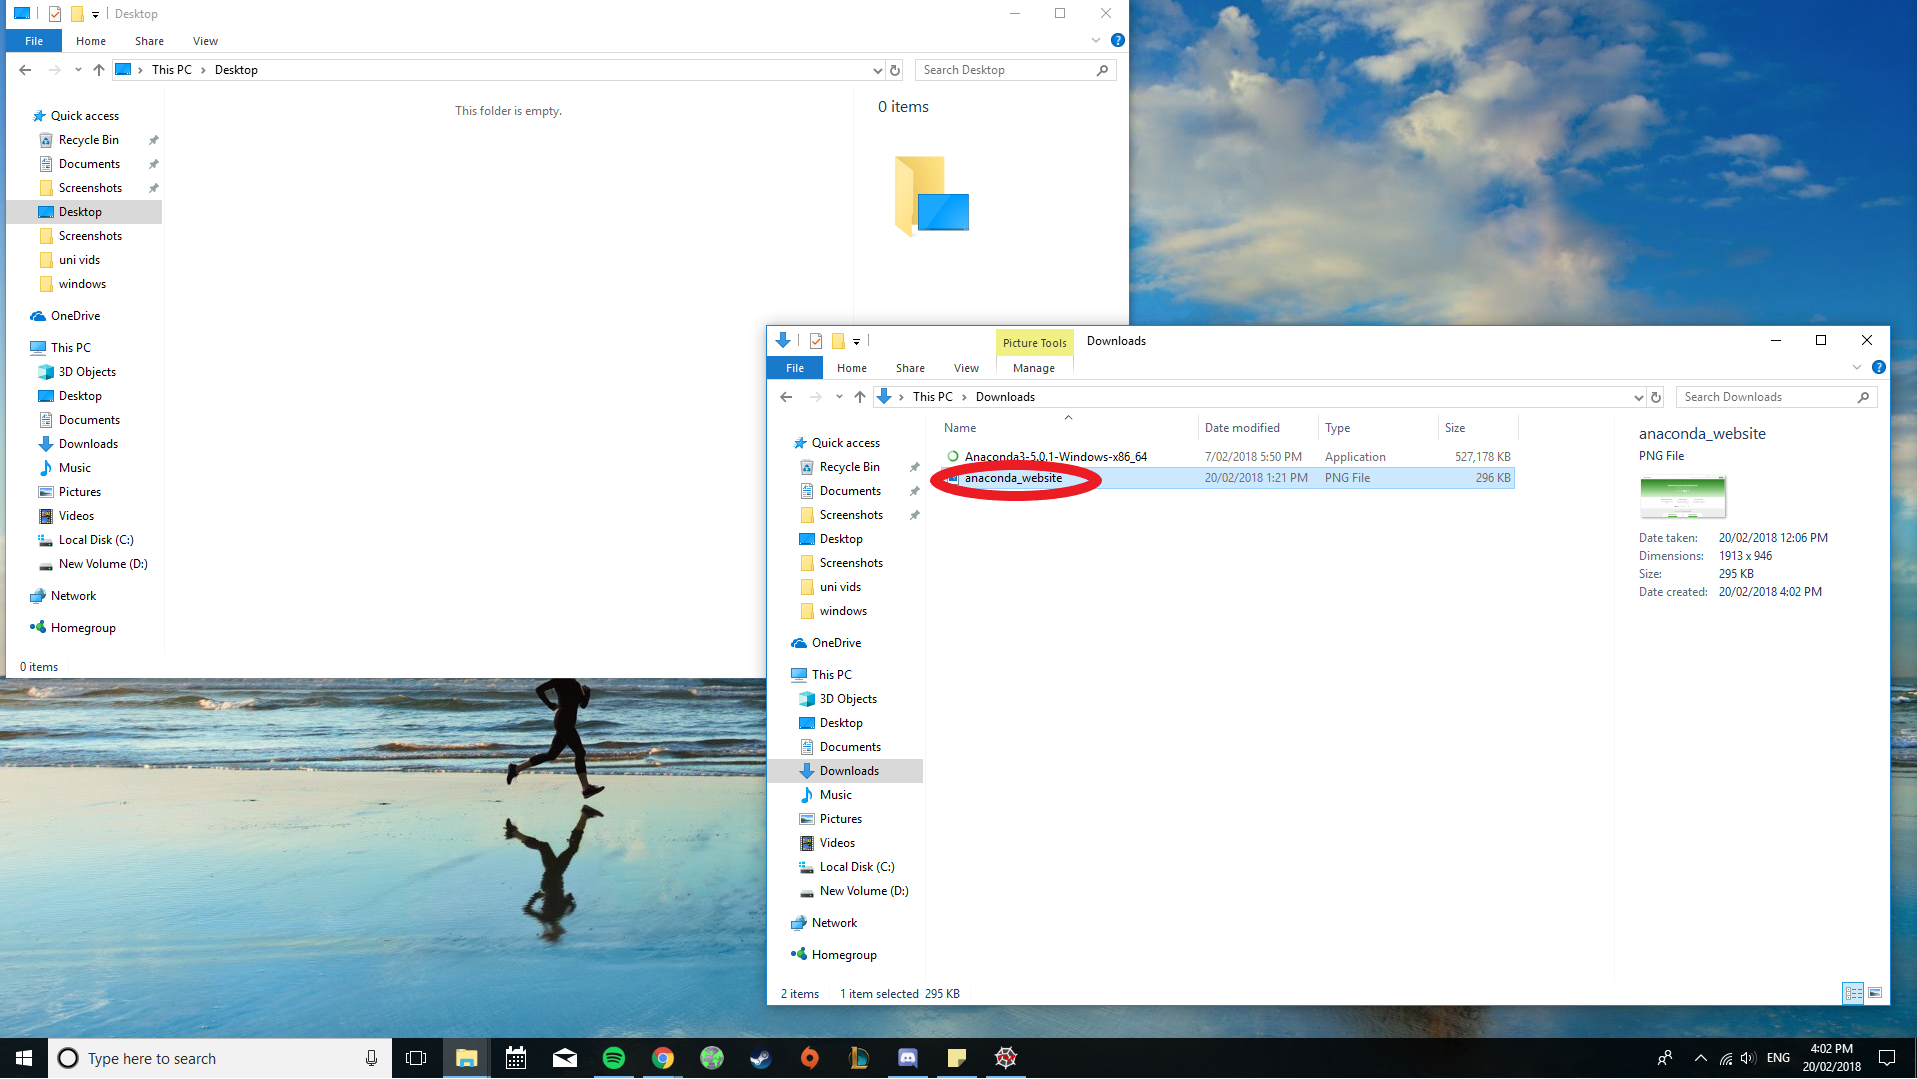Open Sticky Notes from the taskbar

pyautogui.click(x=957, y=1058)
